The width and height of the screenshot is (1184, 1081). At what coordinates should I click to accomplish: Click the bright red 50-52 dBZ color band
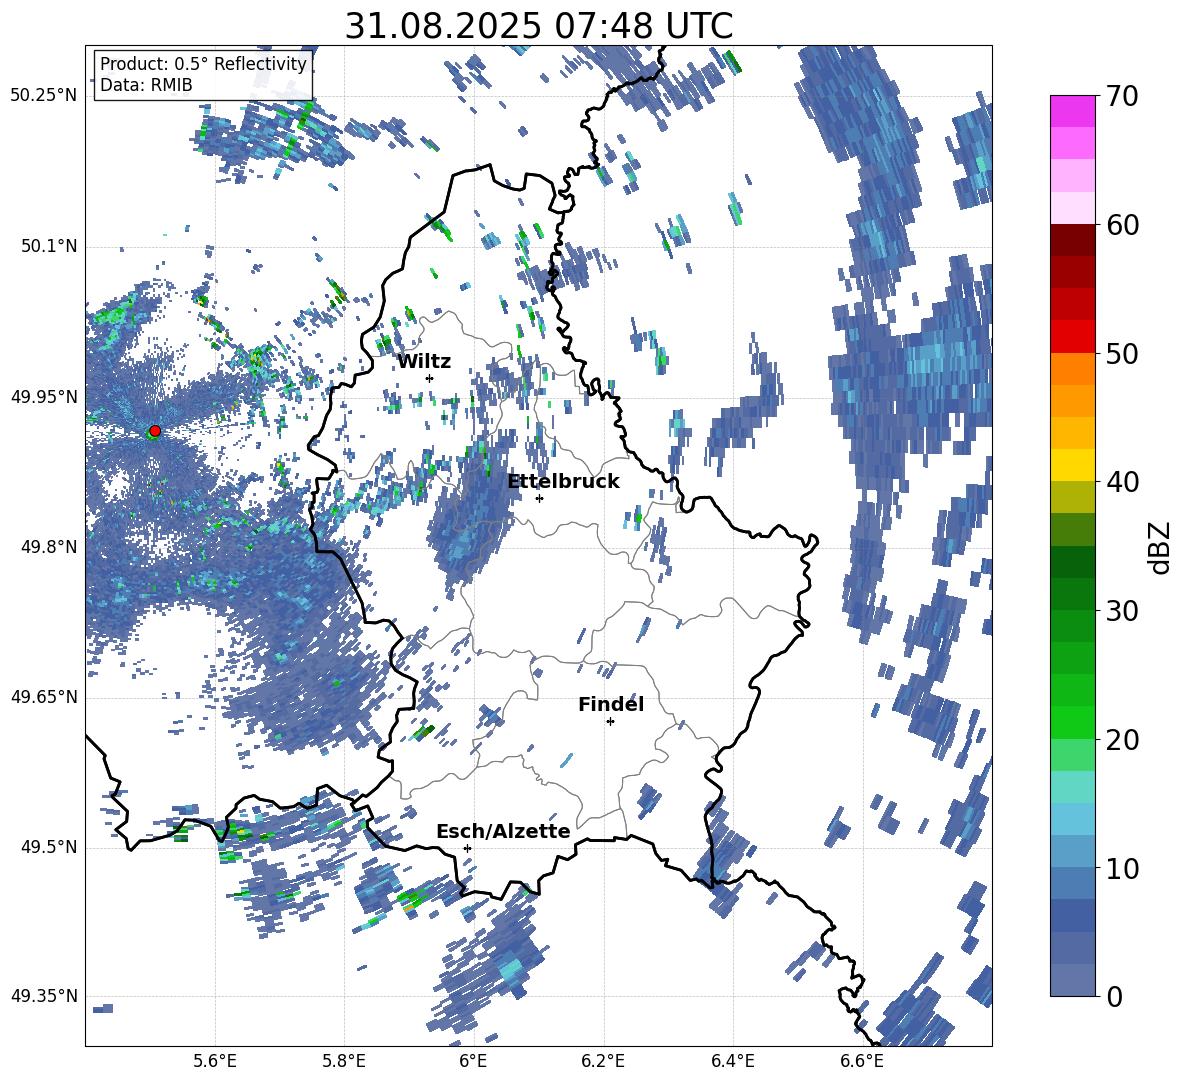click(1072, 337)
